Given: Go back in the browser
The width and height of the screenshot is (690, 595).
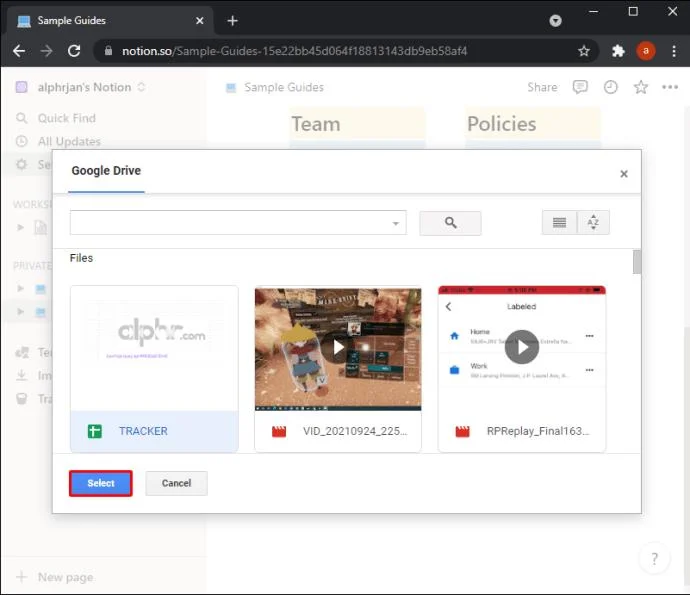Looking at the screenshot, I should tap(18, 51).
